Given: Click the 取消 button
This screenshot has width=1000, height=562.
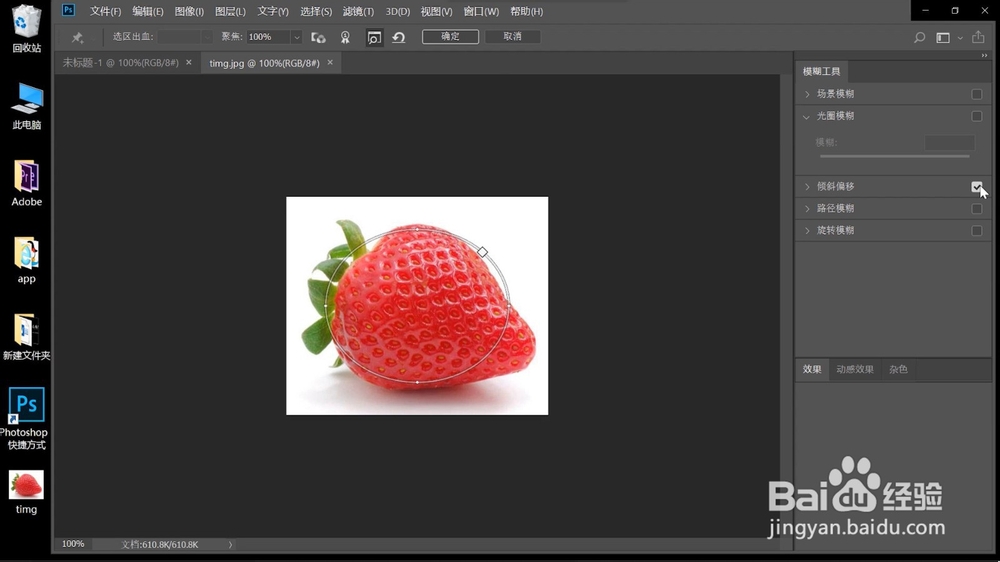Looking at the screenshot, I should click(x=512, y=36).
